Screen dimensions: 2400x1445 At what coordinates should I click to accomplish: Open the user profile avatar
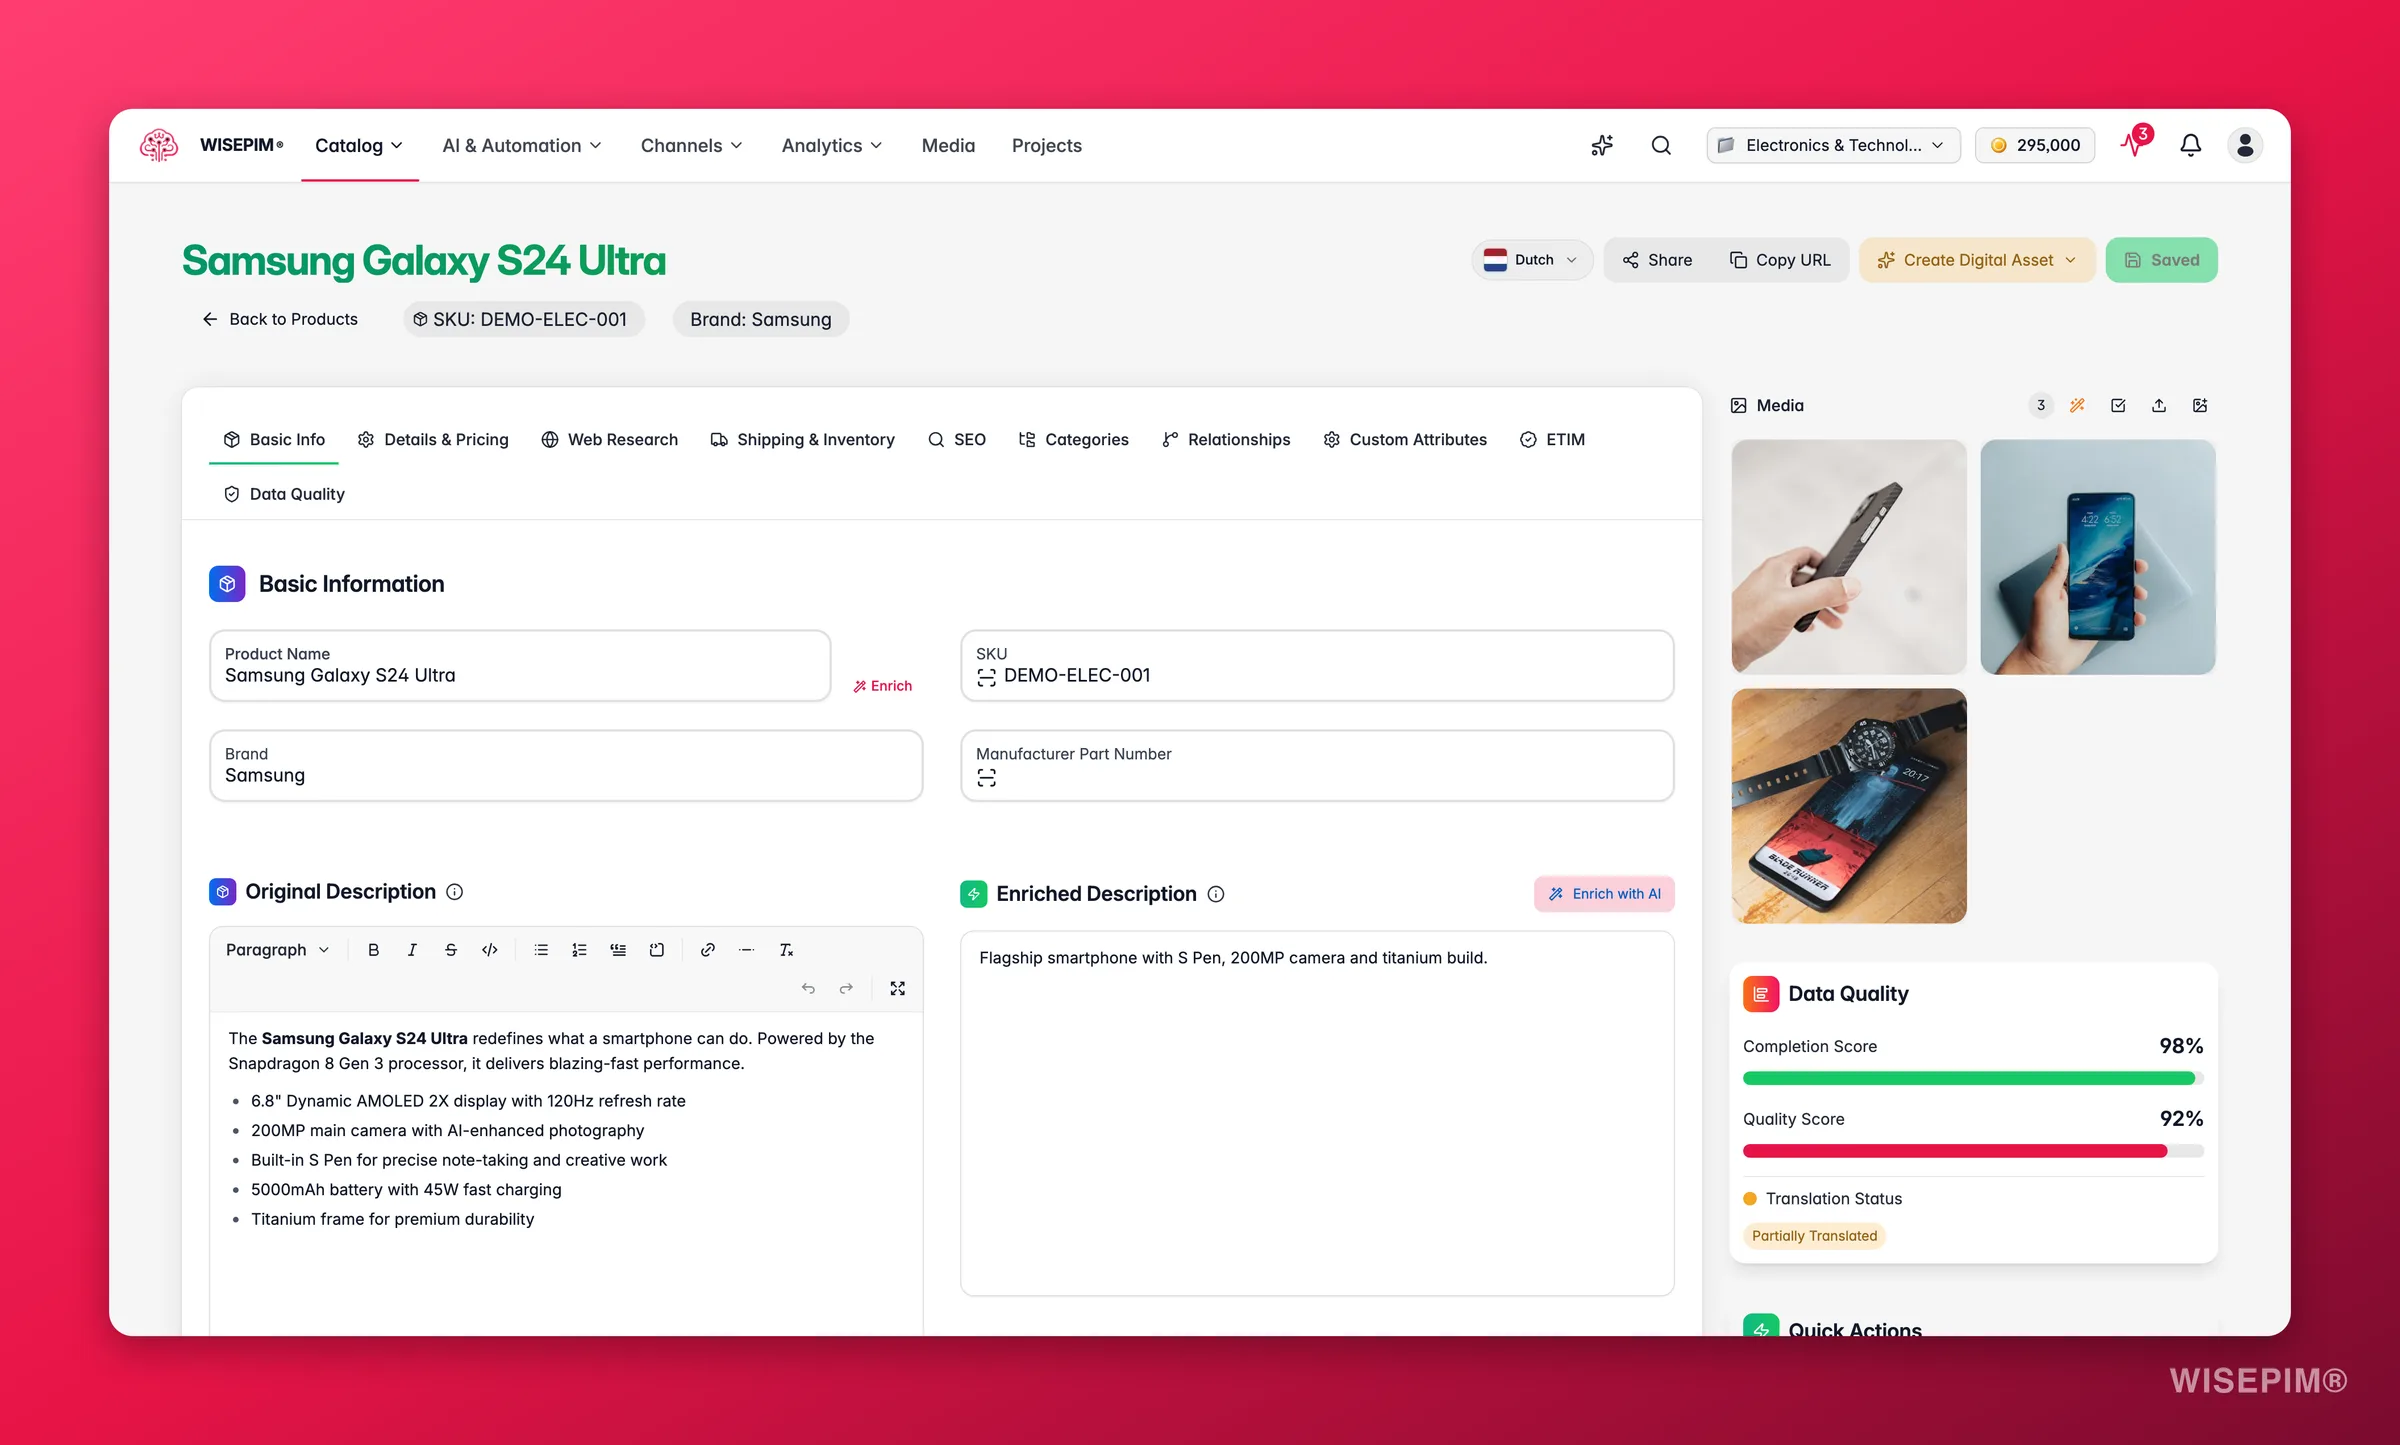2245,145
